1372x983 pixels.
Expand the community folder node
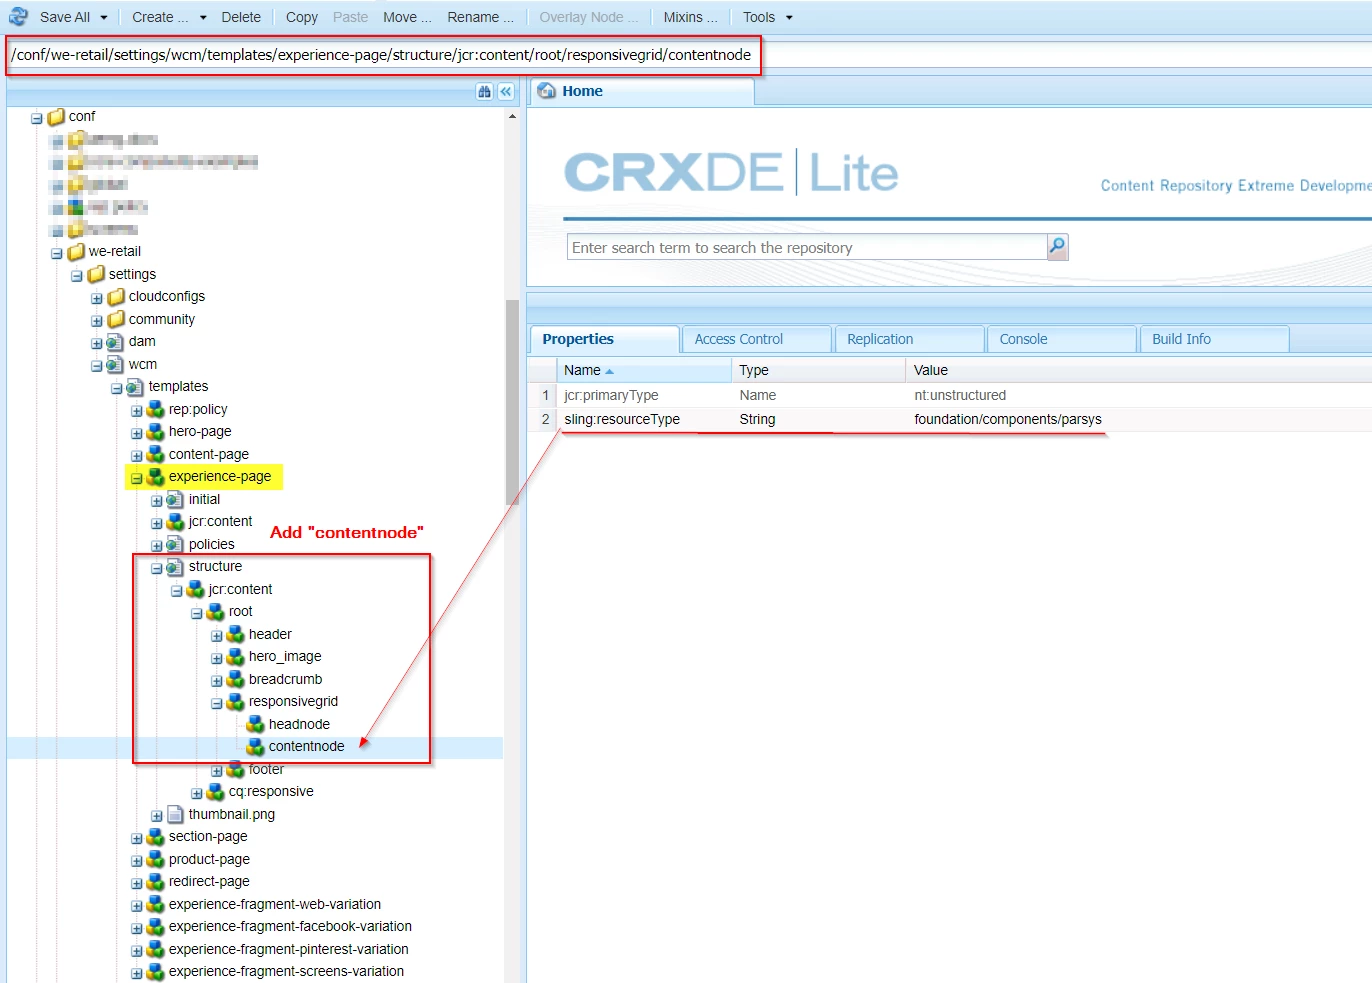97,321
